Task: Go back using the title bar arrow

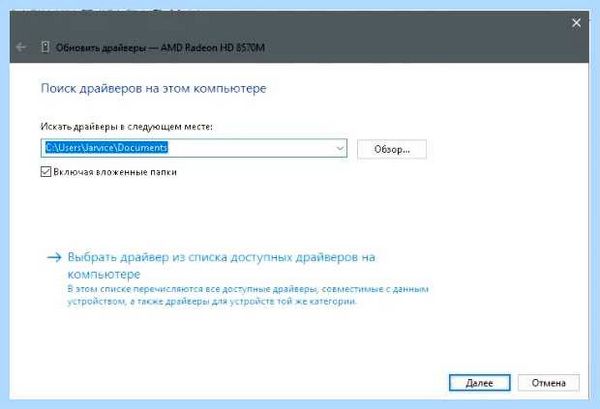Action: tap(21, 47)
